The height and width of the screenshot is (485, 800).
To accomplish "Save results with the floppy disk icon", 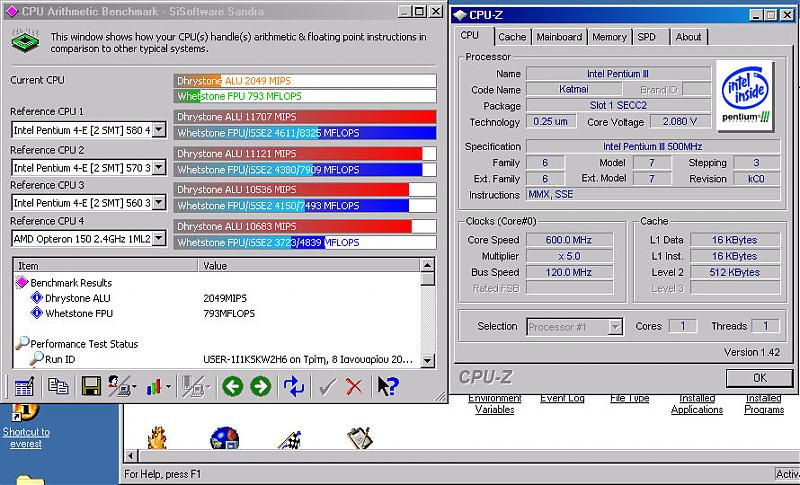I will pyautogui.click(x=91, y=387).
